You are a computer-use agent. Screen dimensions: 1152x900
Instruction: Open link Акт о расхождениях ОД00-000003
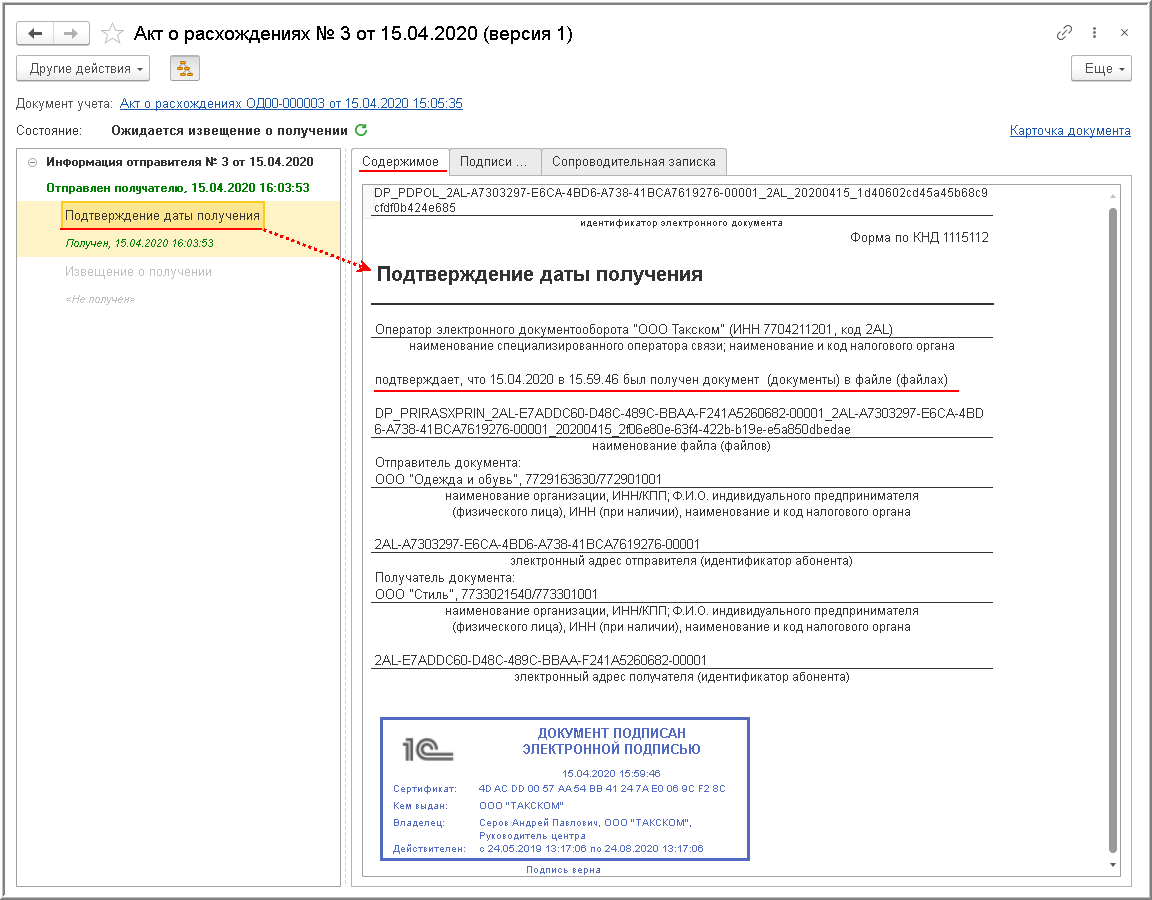291,104
